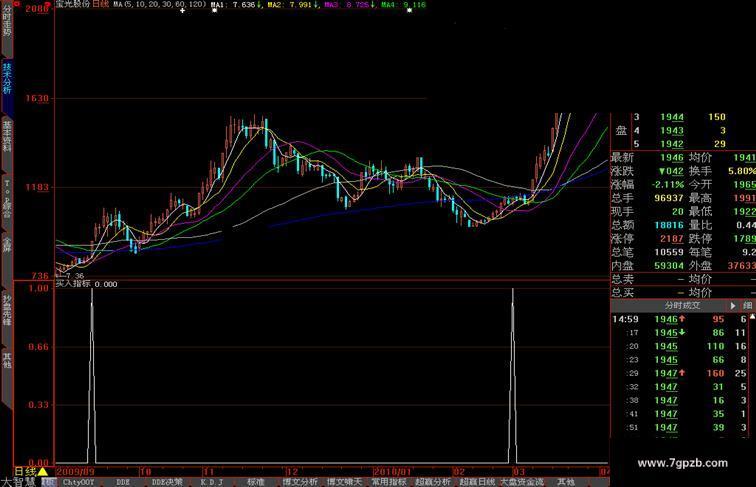Click the yellow triangle next to 日线
Image resolution: width=756 pixels, height=487 pixels.
coord(42,472)
